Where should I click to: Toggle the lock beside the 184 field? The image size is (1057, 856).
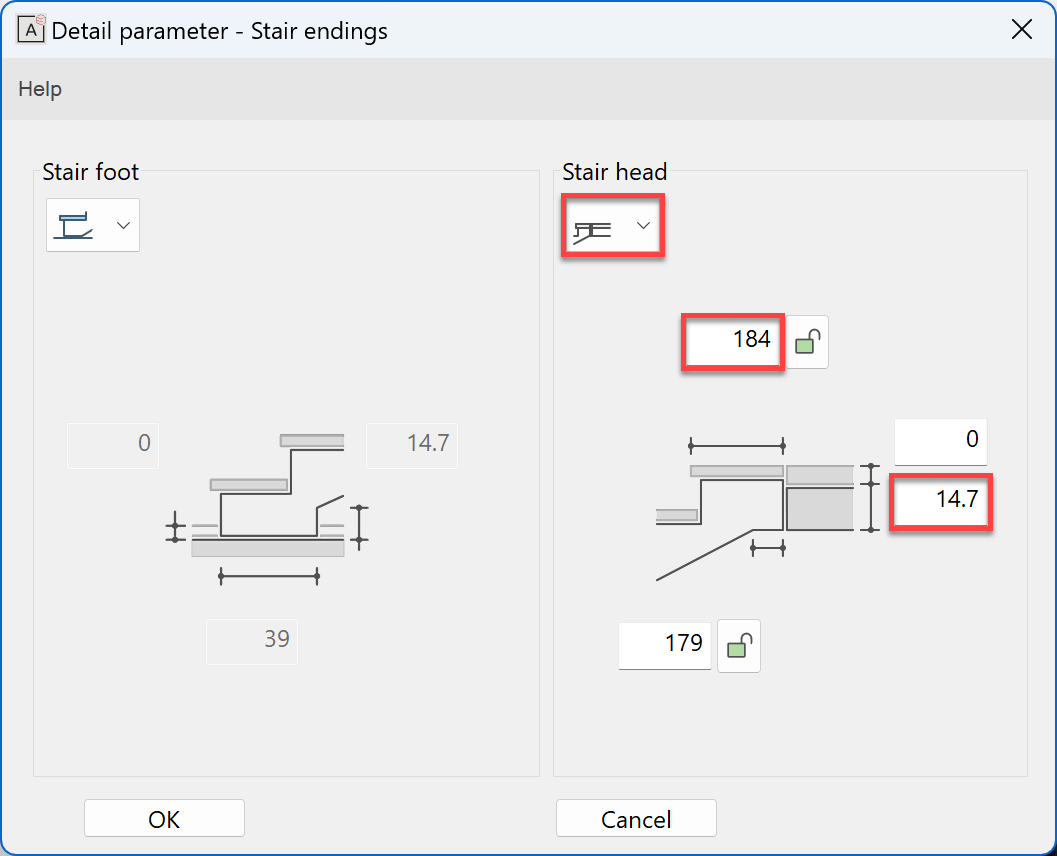click(x=807, y=342)
